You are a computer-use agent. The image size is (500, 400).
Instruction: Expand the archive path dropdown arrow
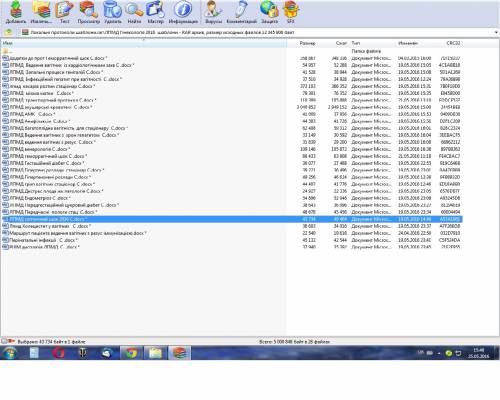click(x=496, y=32)
